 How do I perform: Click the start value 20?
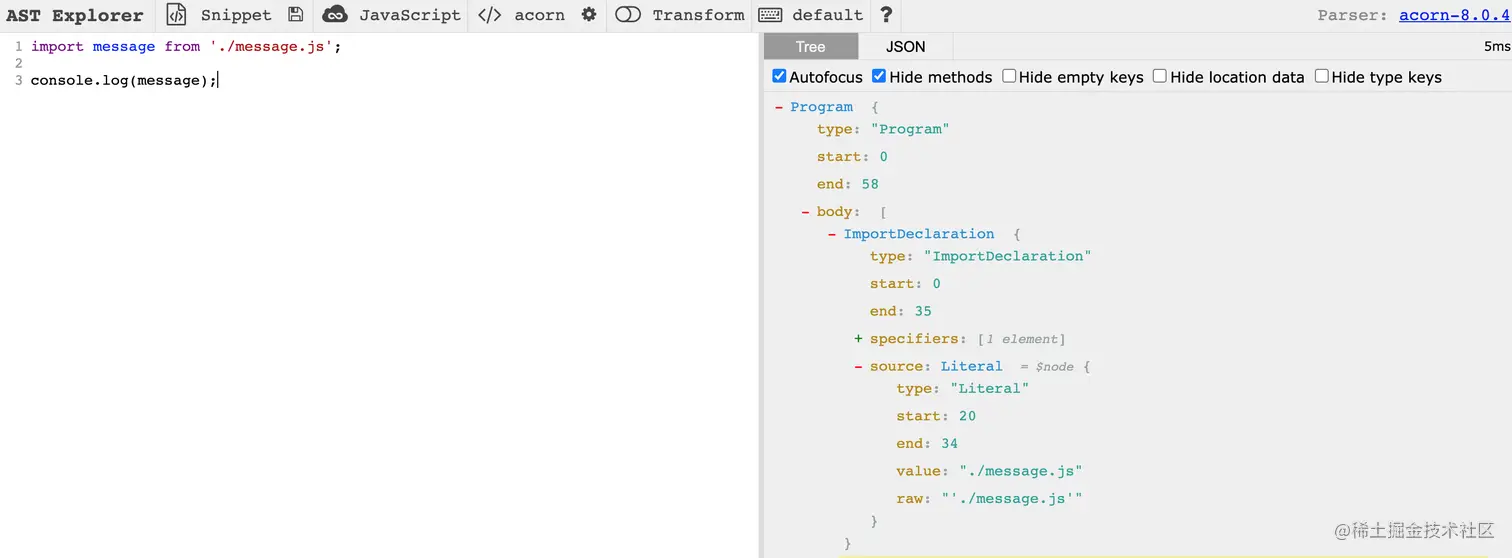(x=967, y=416)
